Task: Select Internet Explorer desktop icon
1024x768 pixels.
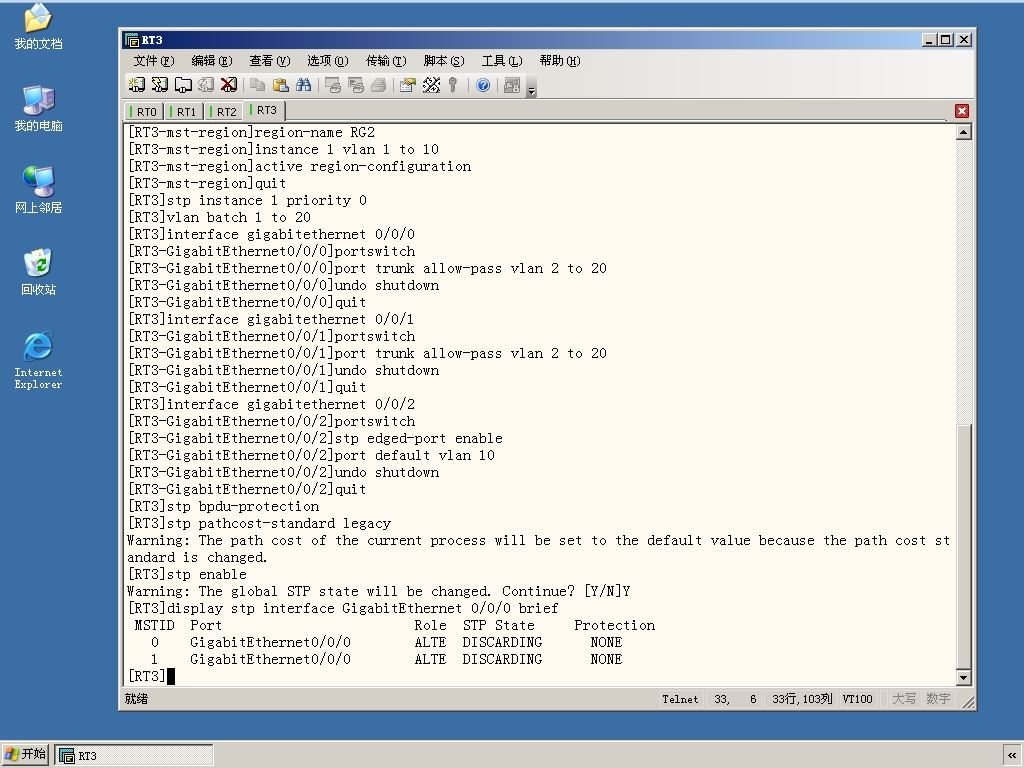Action: (38, 360)
